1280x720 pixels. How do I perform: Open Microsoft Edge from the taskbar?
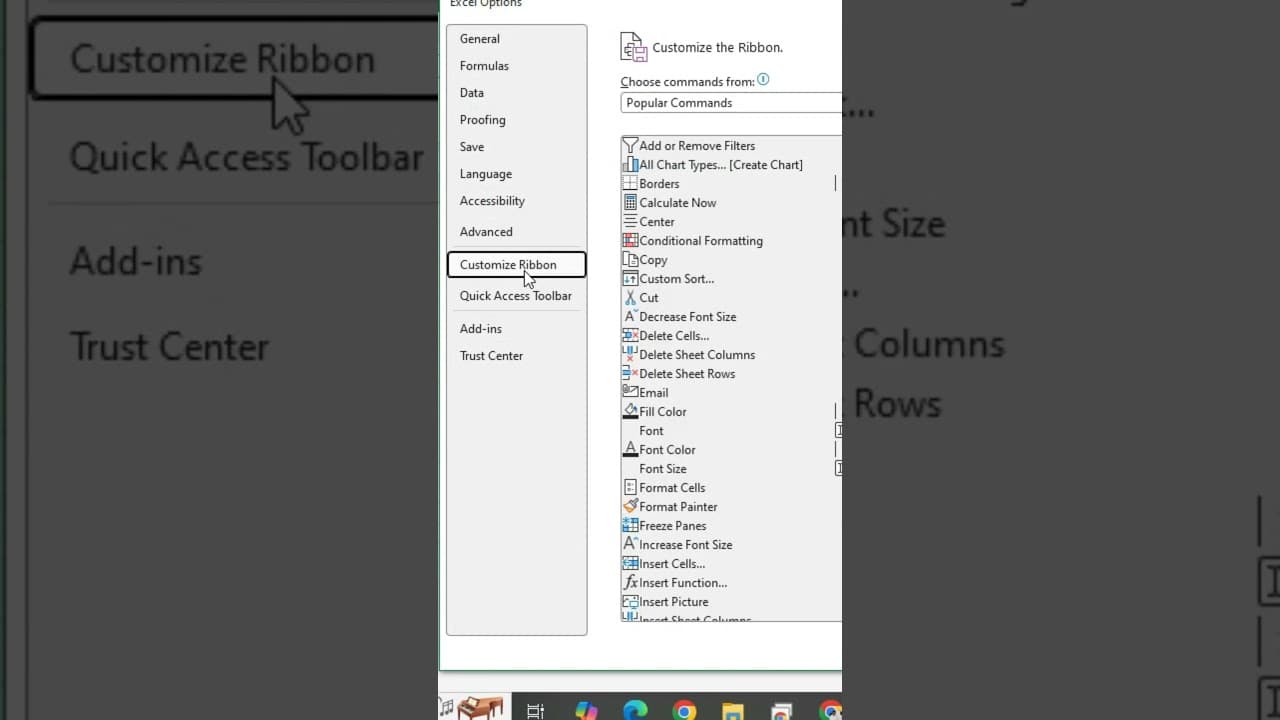(635, 710)
